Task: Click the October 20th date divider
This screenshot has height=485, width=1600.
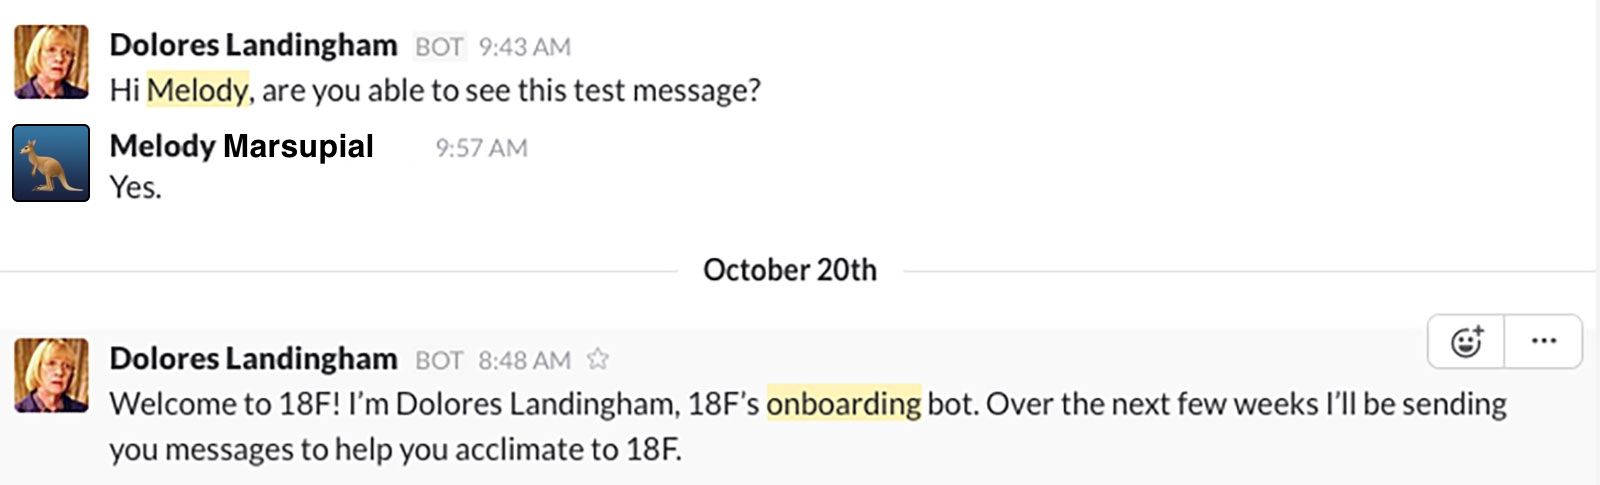Action: point(789,270)
